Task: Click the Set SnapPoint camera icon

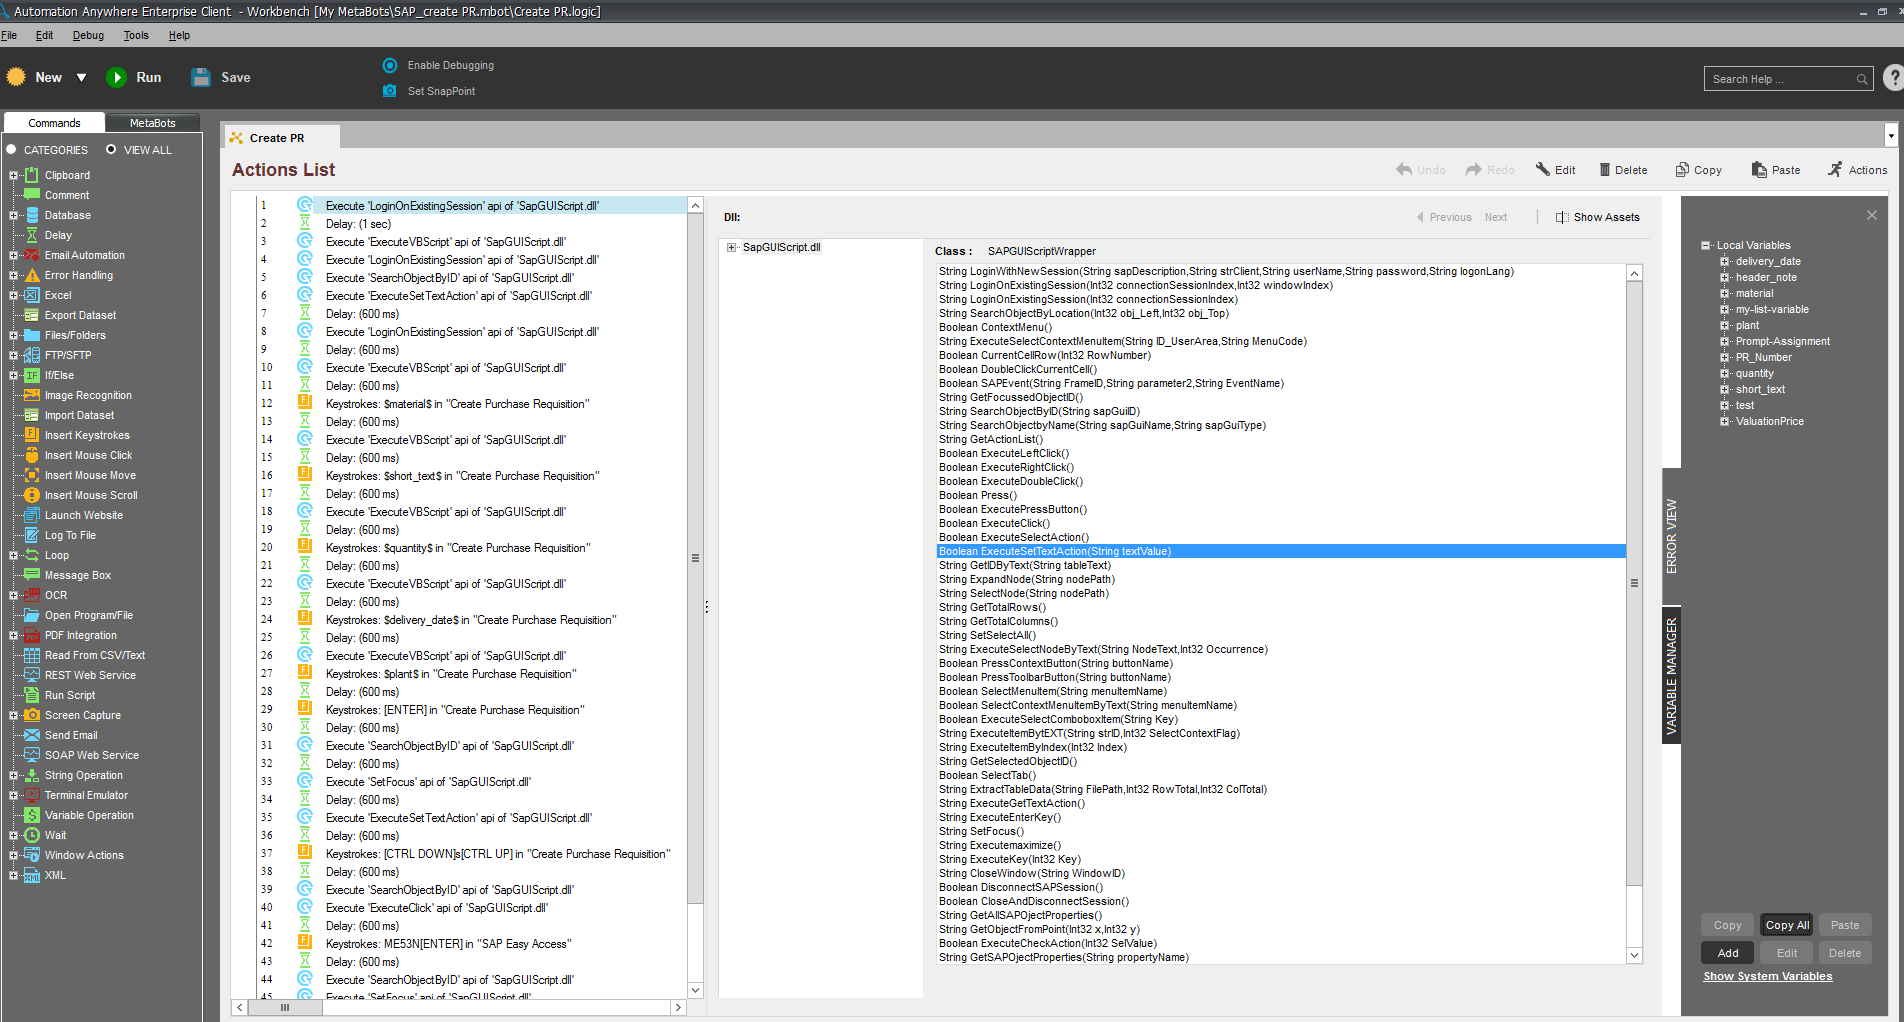Action: tap(390, 91)
